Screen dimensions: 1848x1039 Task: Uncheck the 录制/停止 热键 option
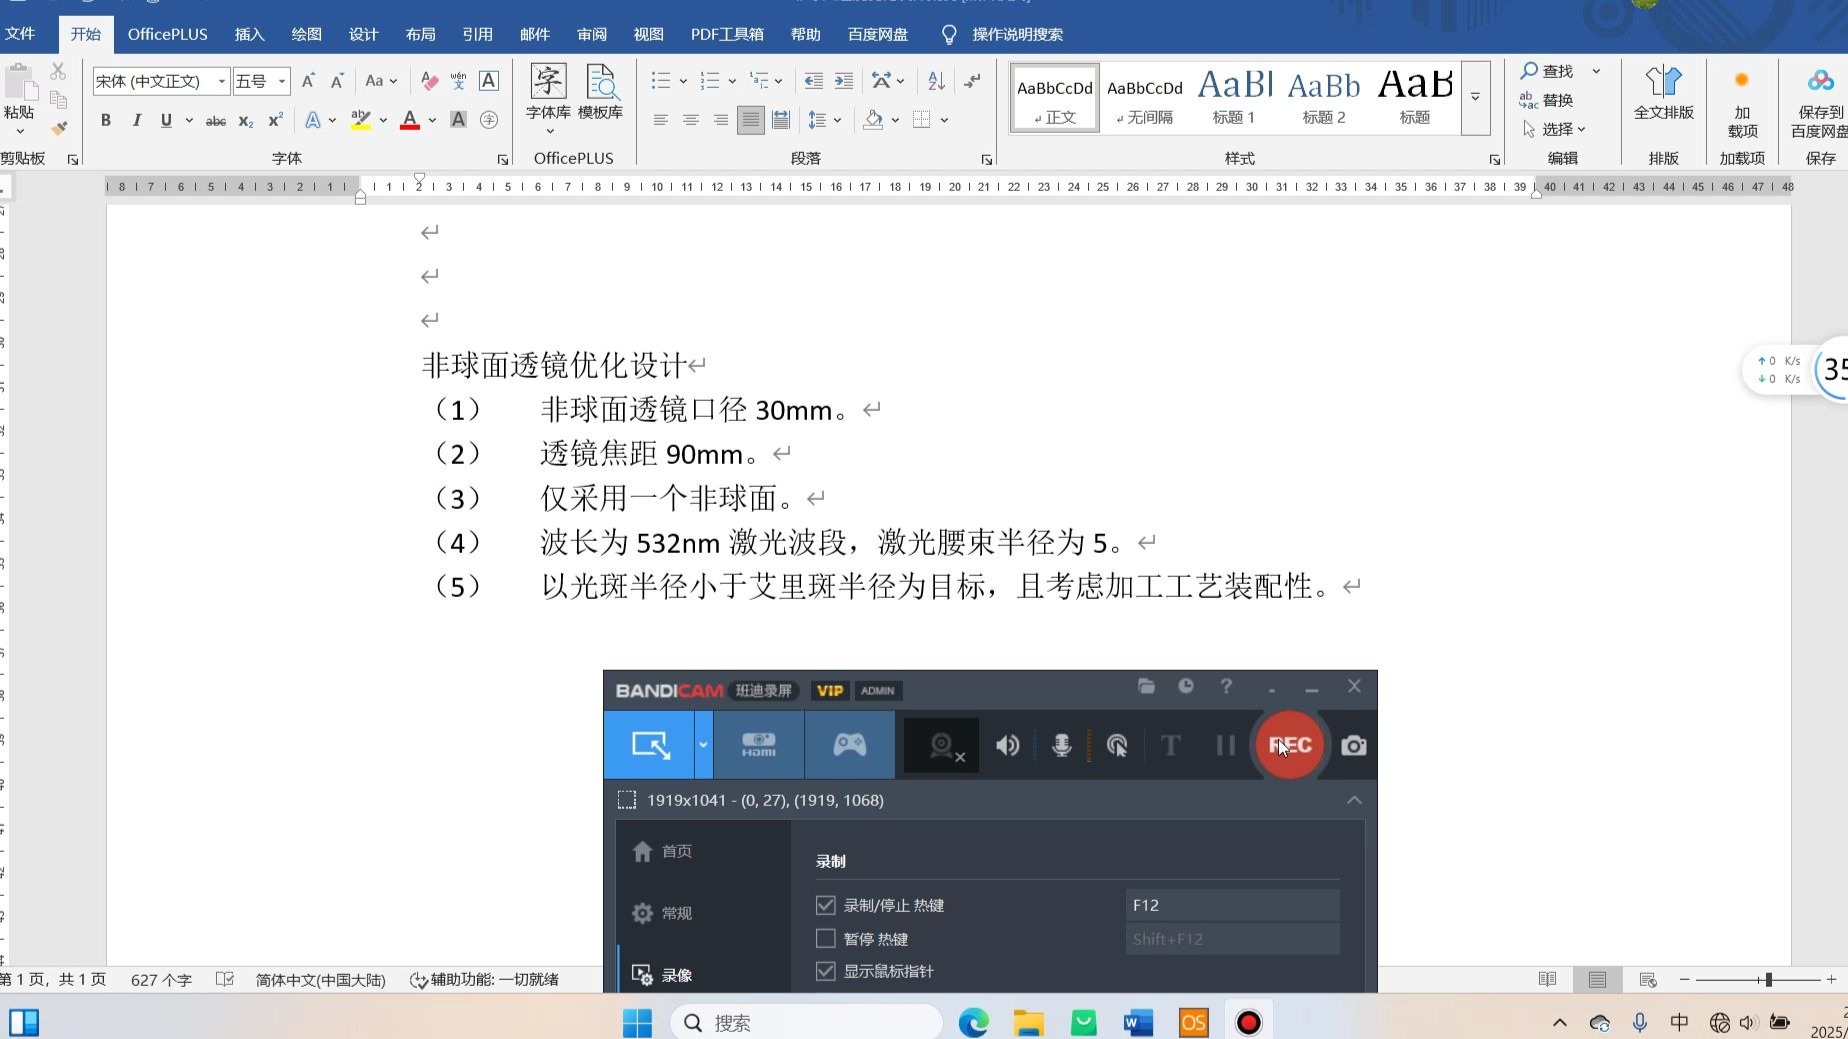point(825,905)
